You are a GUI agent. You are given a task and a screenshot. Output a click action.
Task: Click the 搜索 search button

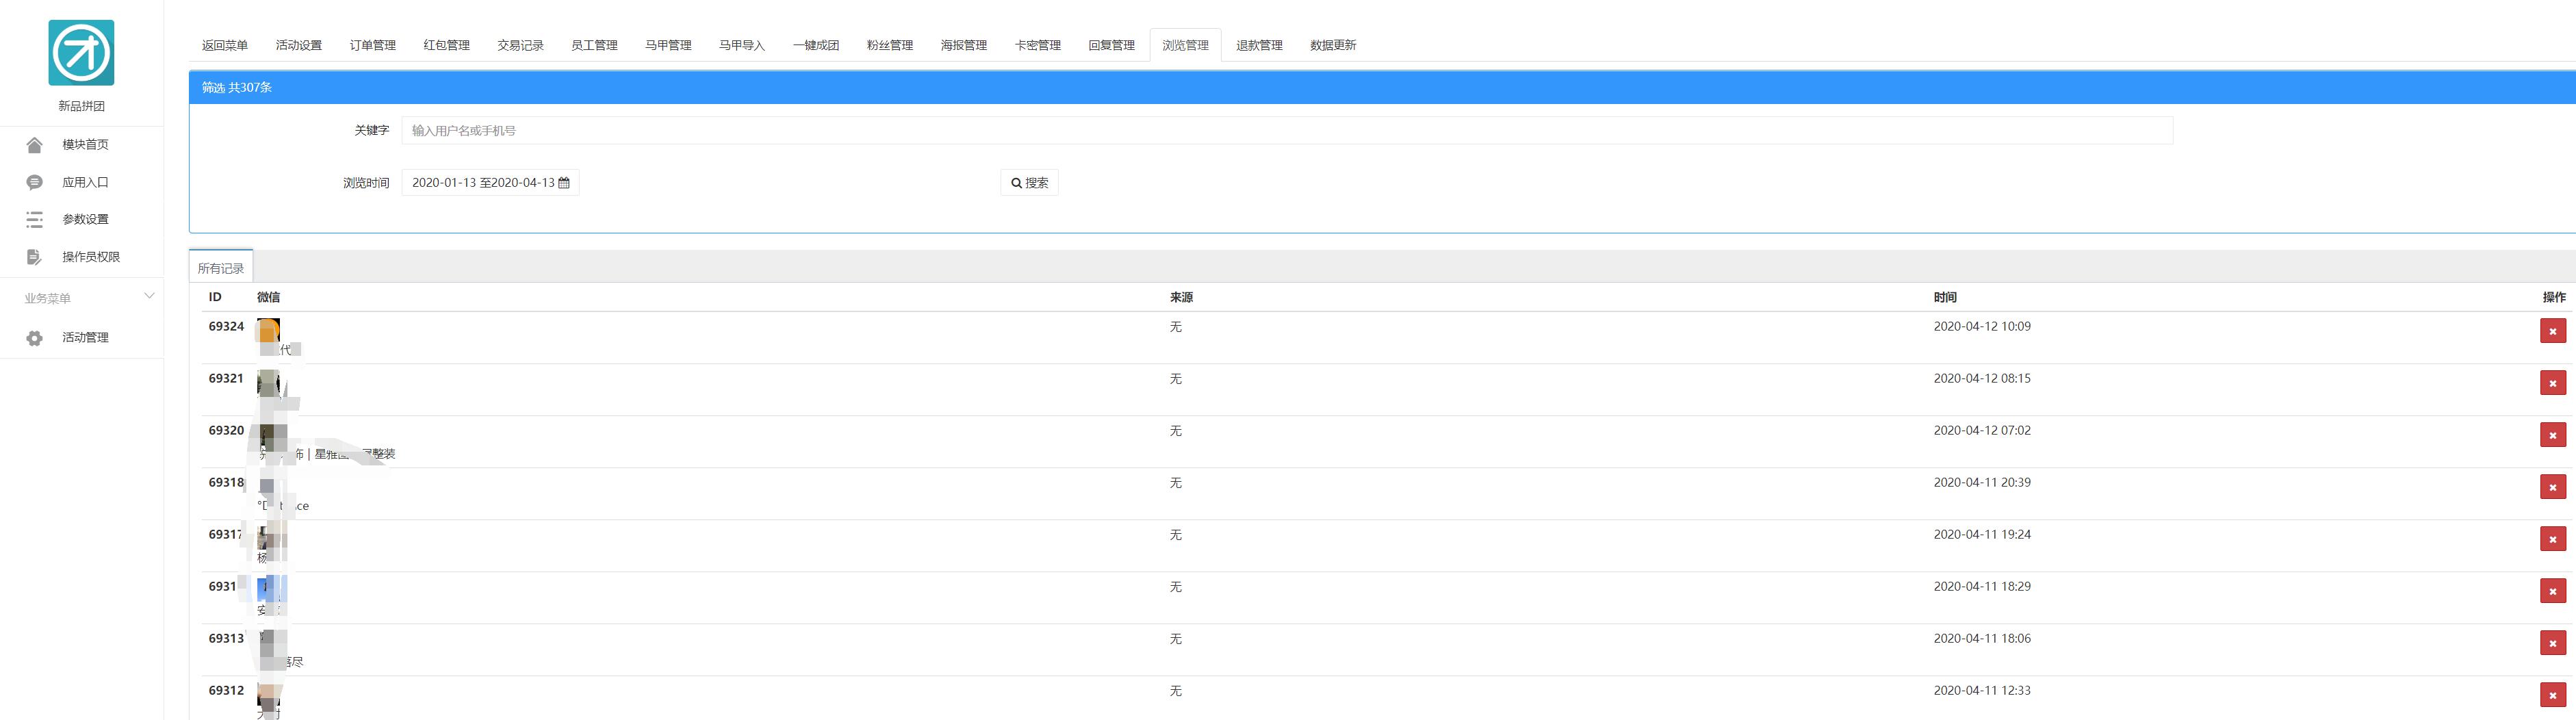1029,183
